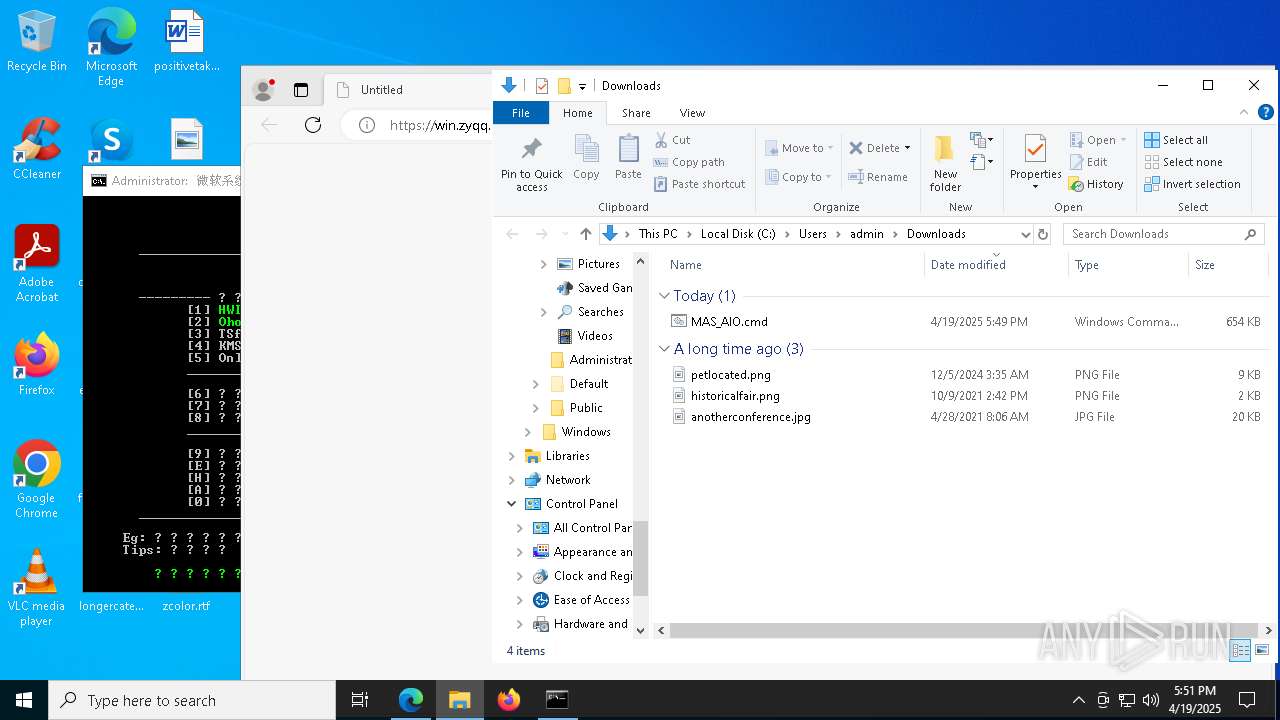
Task: Reload the page in Edge window
Action: [x=313, y=125]
